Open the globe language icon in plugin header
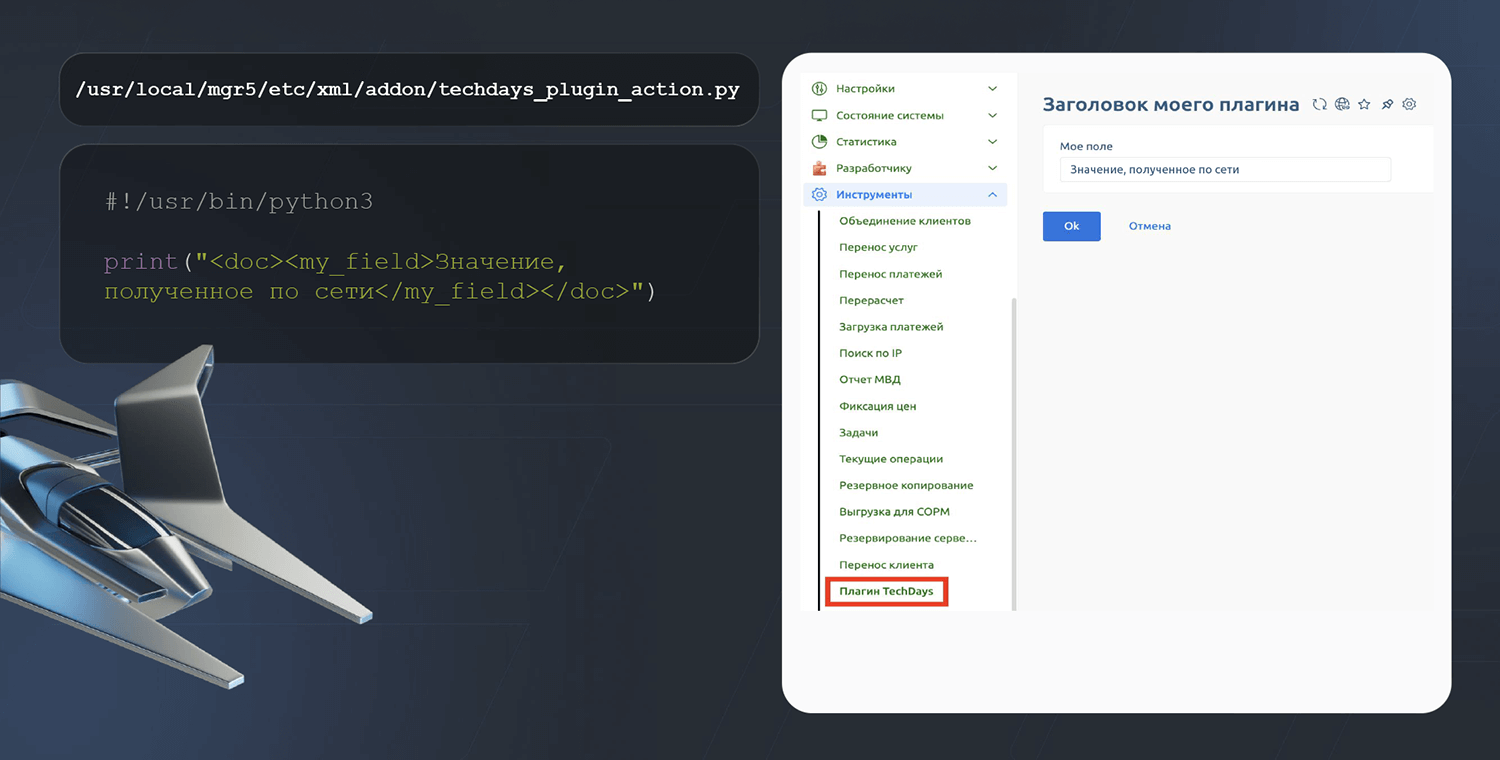The image size is (1500, 760). pyautogui.click(x=1342, y=104)
